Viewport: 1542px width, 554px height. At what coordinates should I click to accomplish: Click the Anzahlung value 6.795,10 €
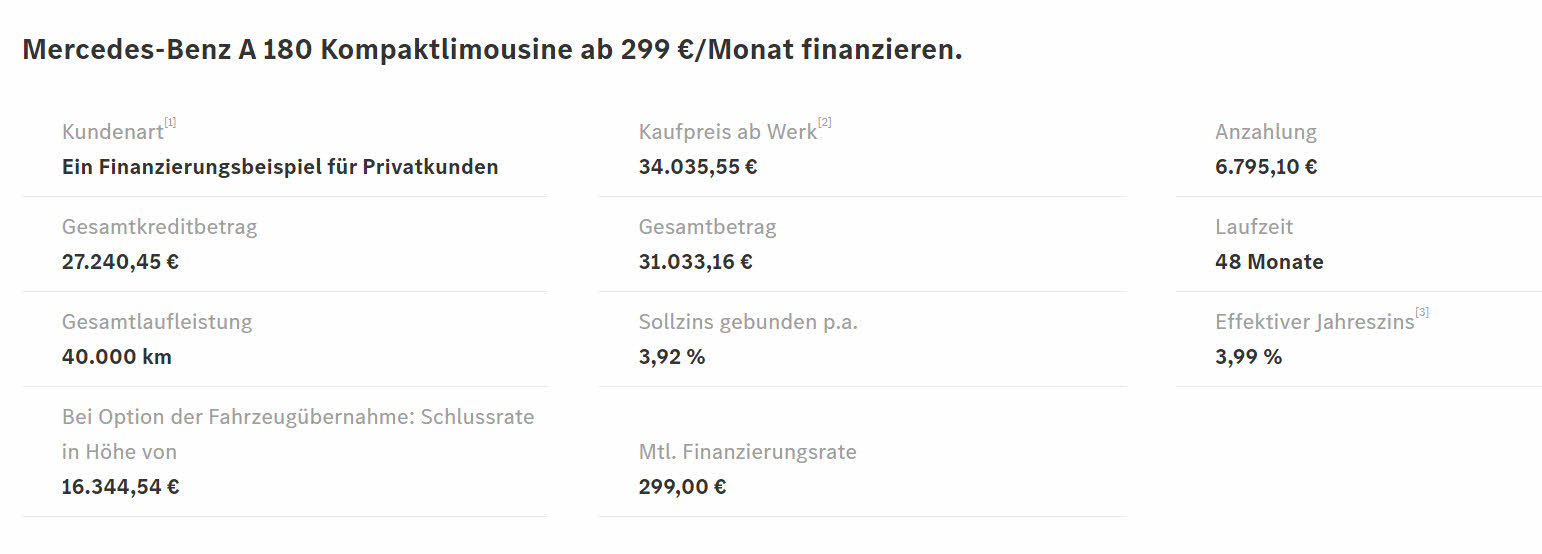(1266, 167)
